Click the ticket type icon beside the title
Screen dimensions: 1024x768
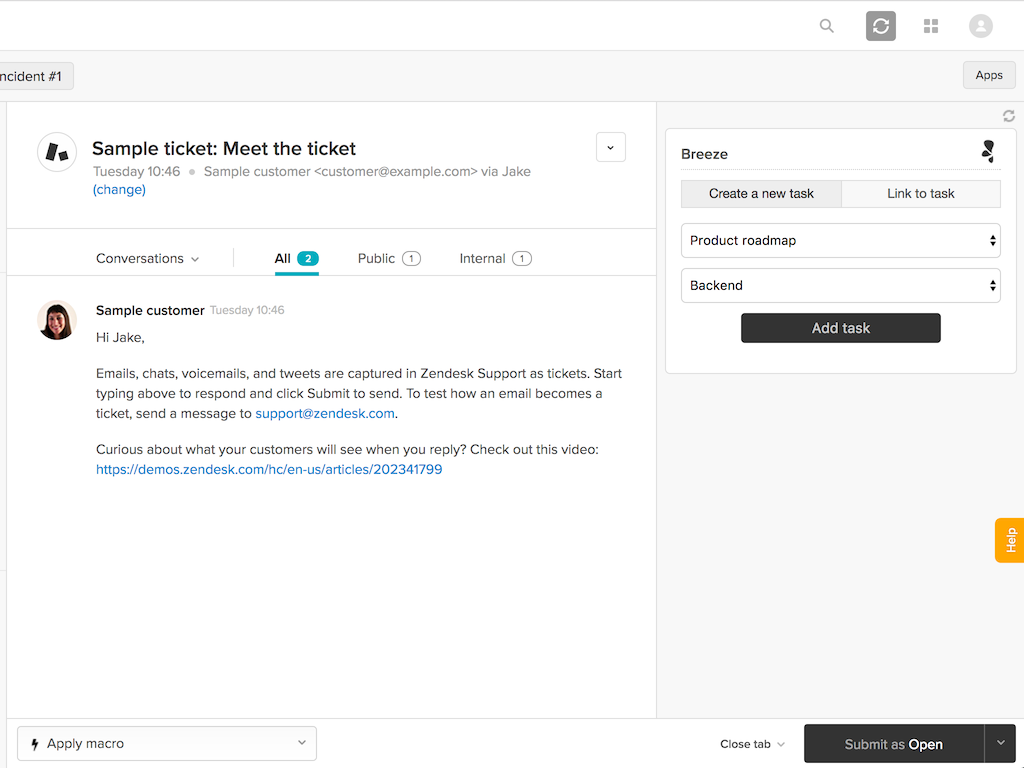[x=56, y=151]
